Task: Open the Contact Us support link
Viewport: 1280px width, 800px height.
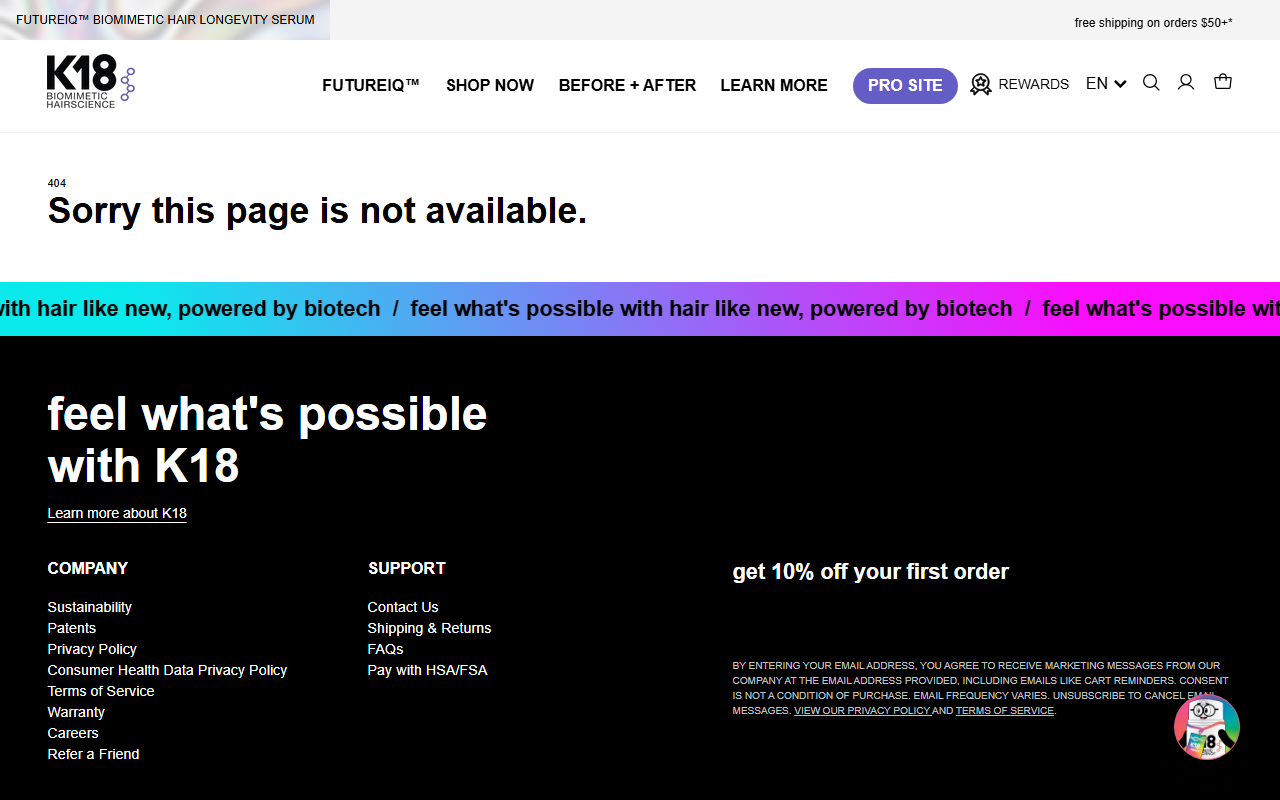Action: (x=403, y=607)
